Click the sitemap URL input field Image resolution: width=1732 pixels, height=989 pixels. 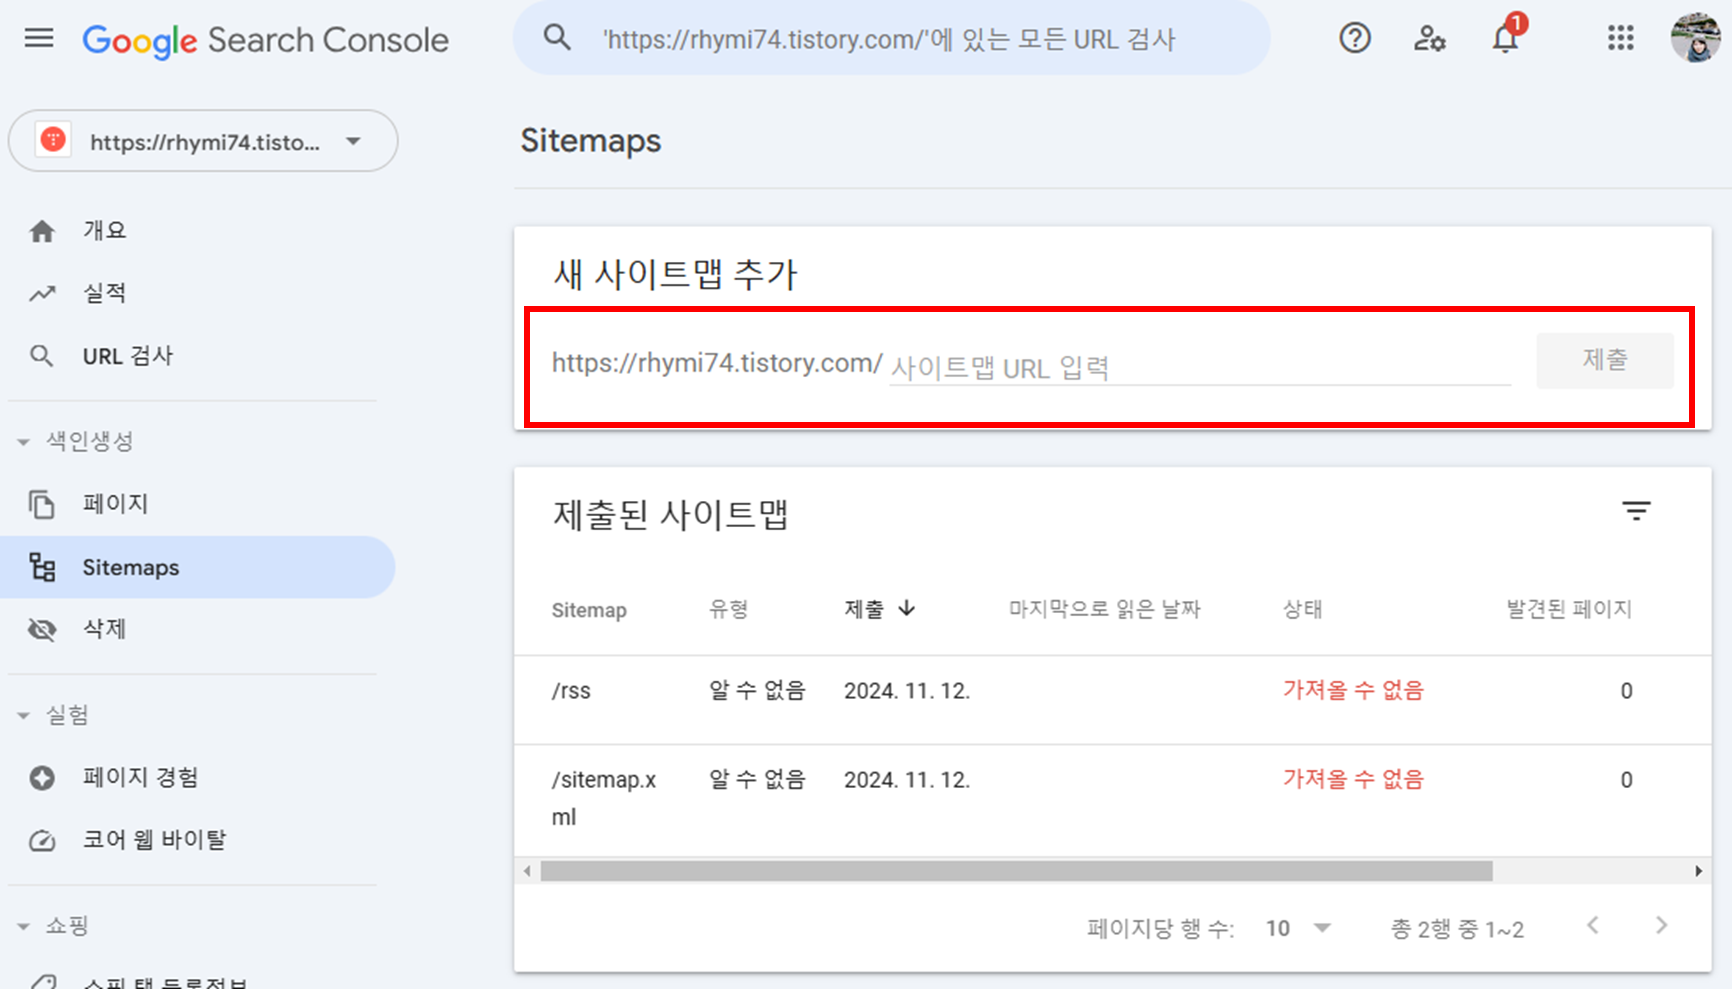pos(1200,367)
